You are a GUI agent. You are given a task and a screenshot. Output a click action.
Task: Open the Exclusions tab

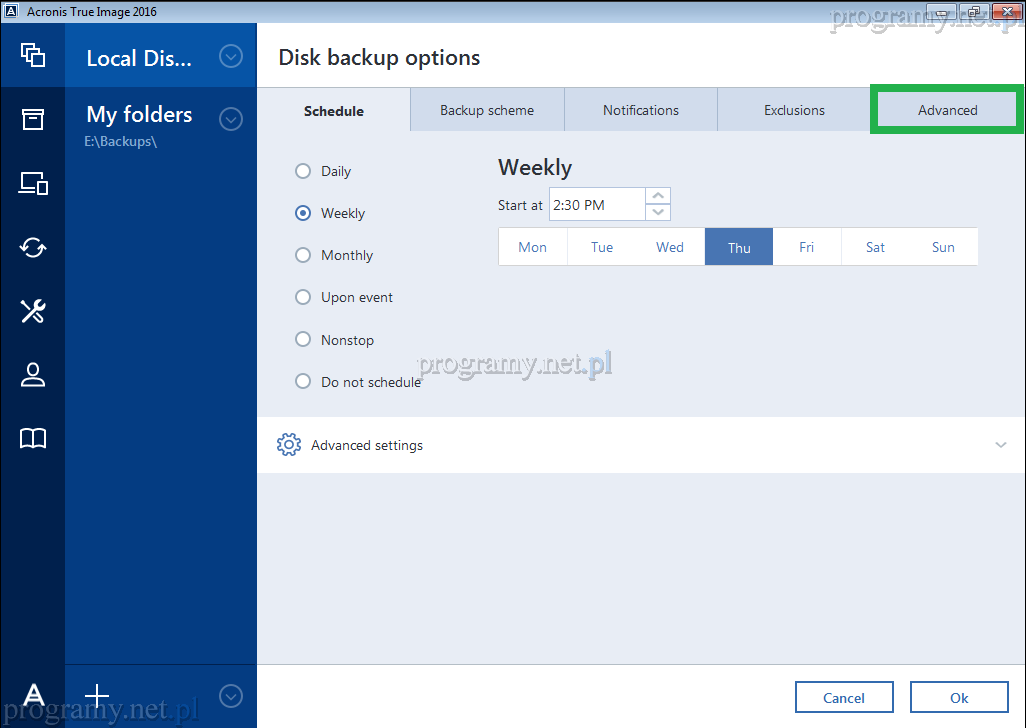[794, 110]
